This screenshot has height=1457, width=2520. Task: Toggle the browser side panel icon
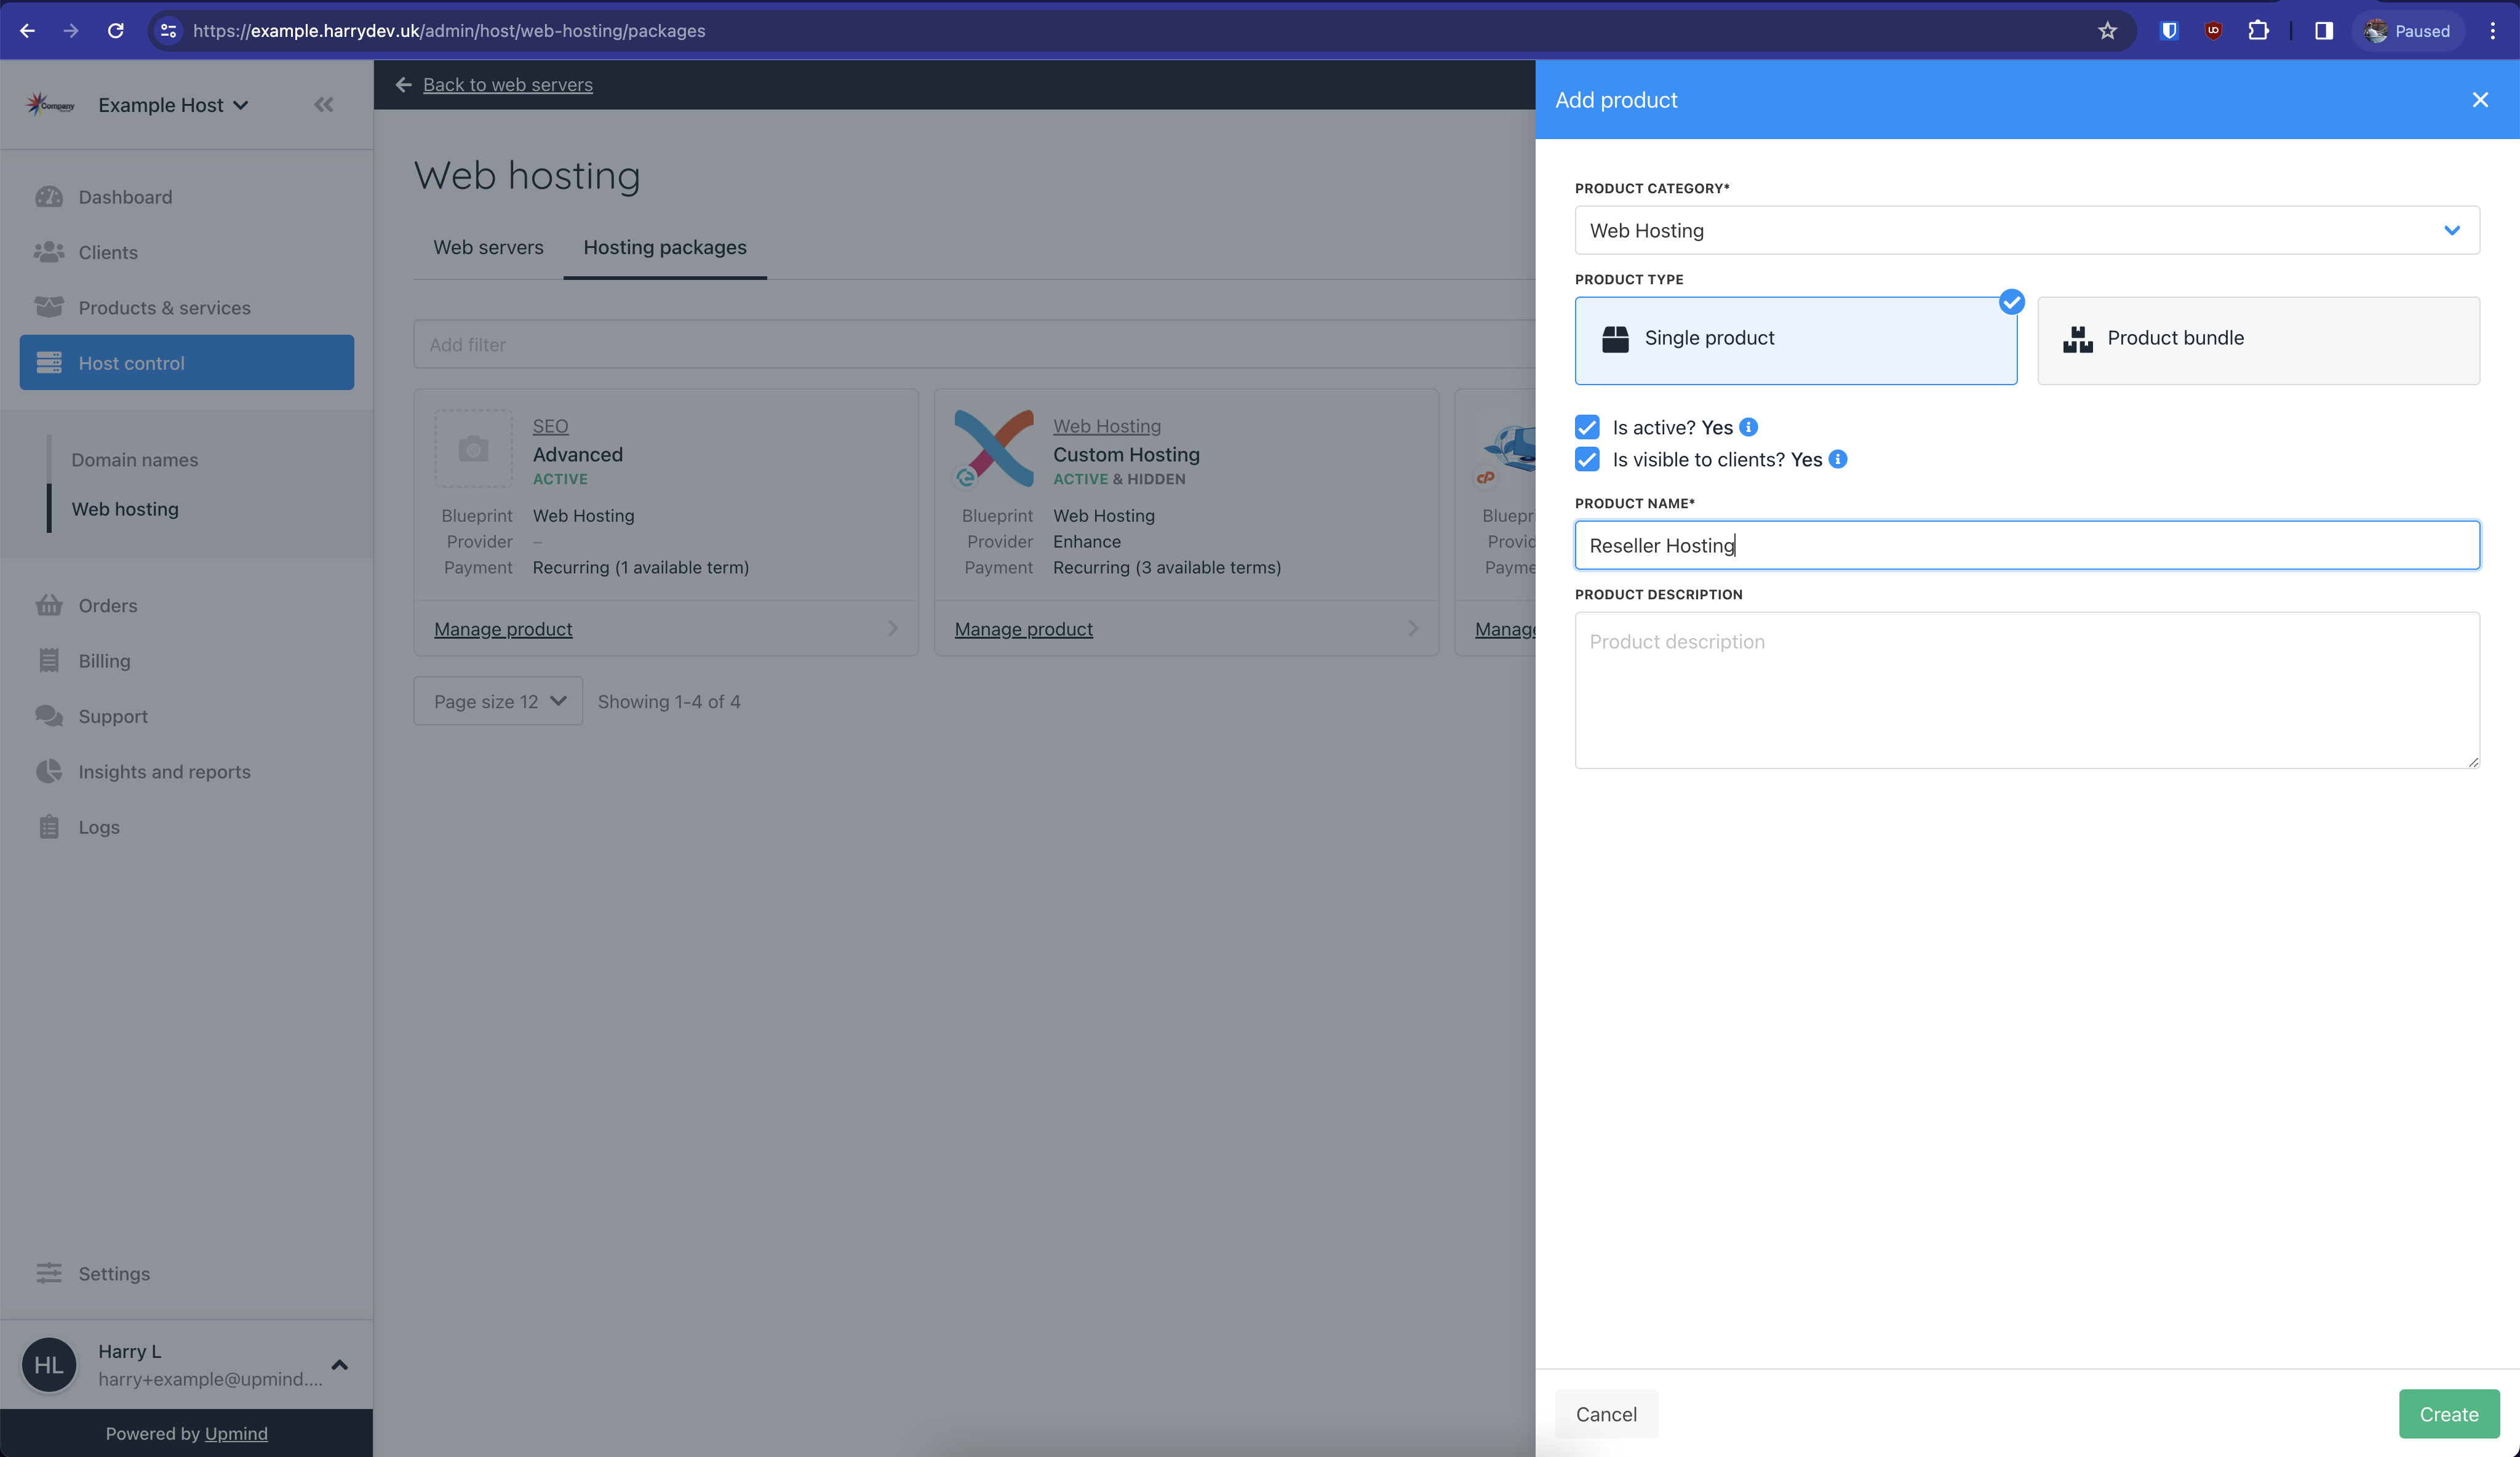tap(2323, 31)
